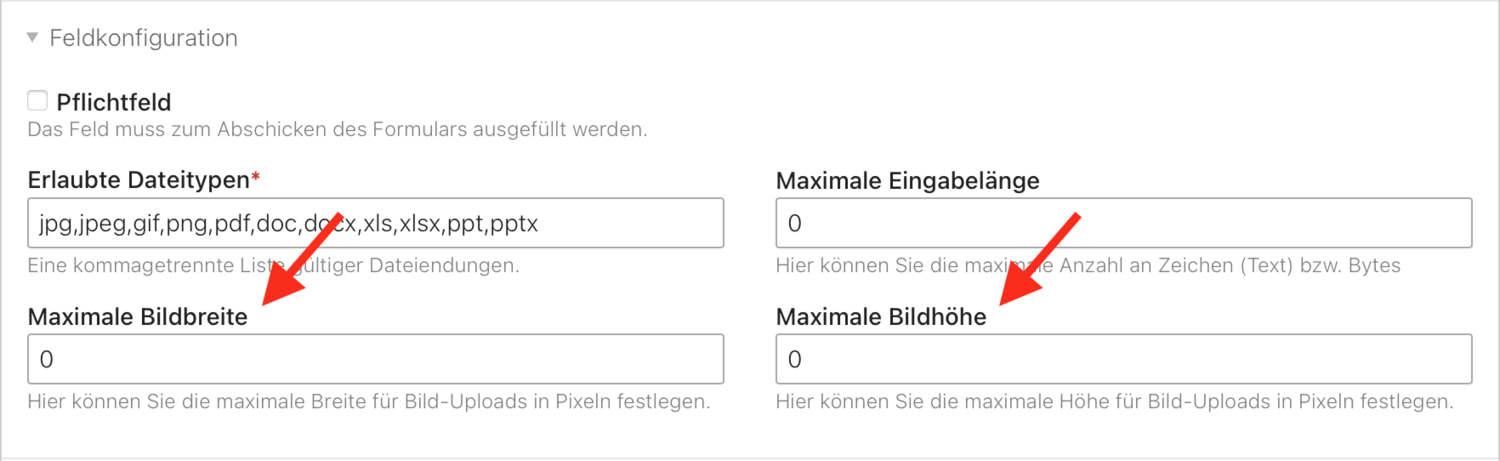1500x461 pixels.
Task: Click the Erlaubte Dateitypen label
Action: click(x=138, y=181)
